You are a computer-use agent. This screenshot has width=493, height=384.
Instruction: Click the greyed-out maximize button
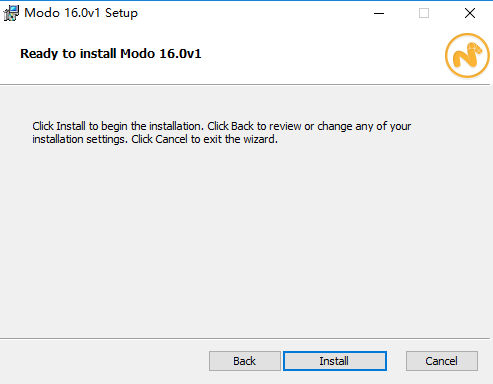(x=424, y=13)
